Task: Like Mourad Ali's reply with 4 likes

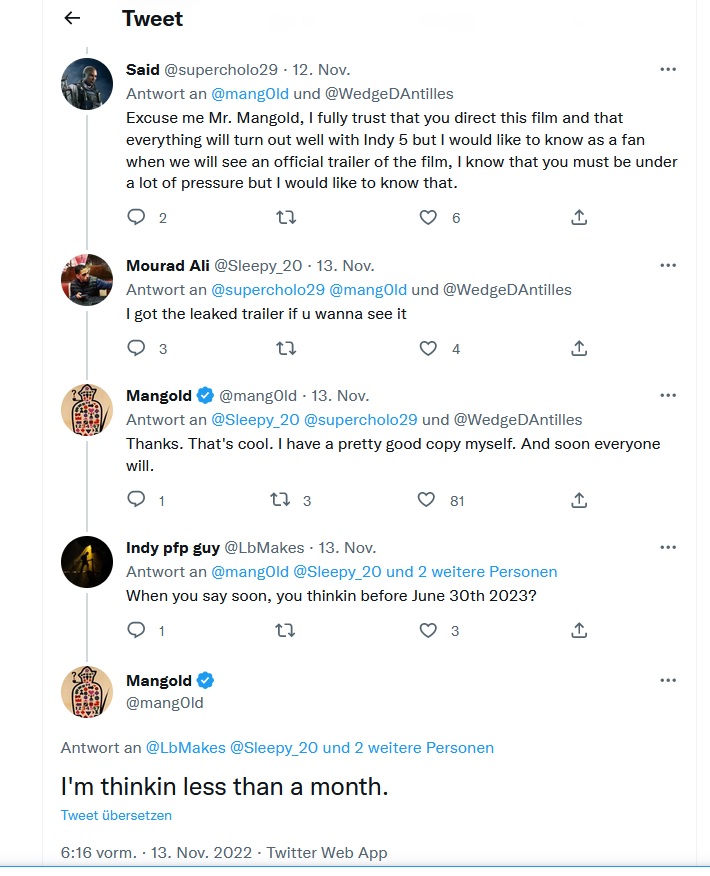Action: tap(428, 348)
